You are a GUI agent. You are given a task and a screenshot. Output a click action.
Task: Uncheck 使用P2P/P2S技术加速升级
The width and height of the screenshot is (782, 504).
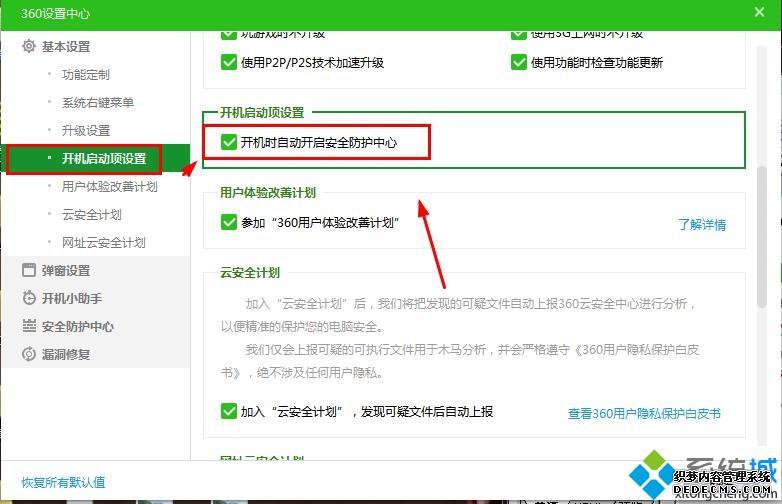coord(228,62)
